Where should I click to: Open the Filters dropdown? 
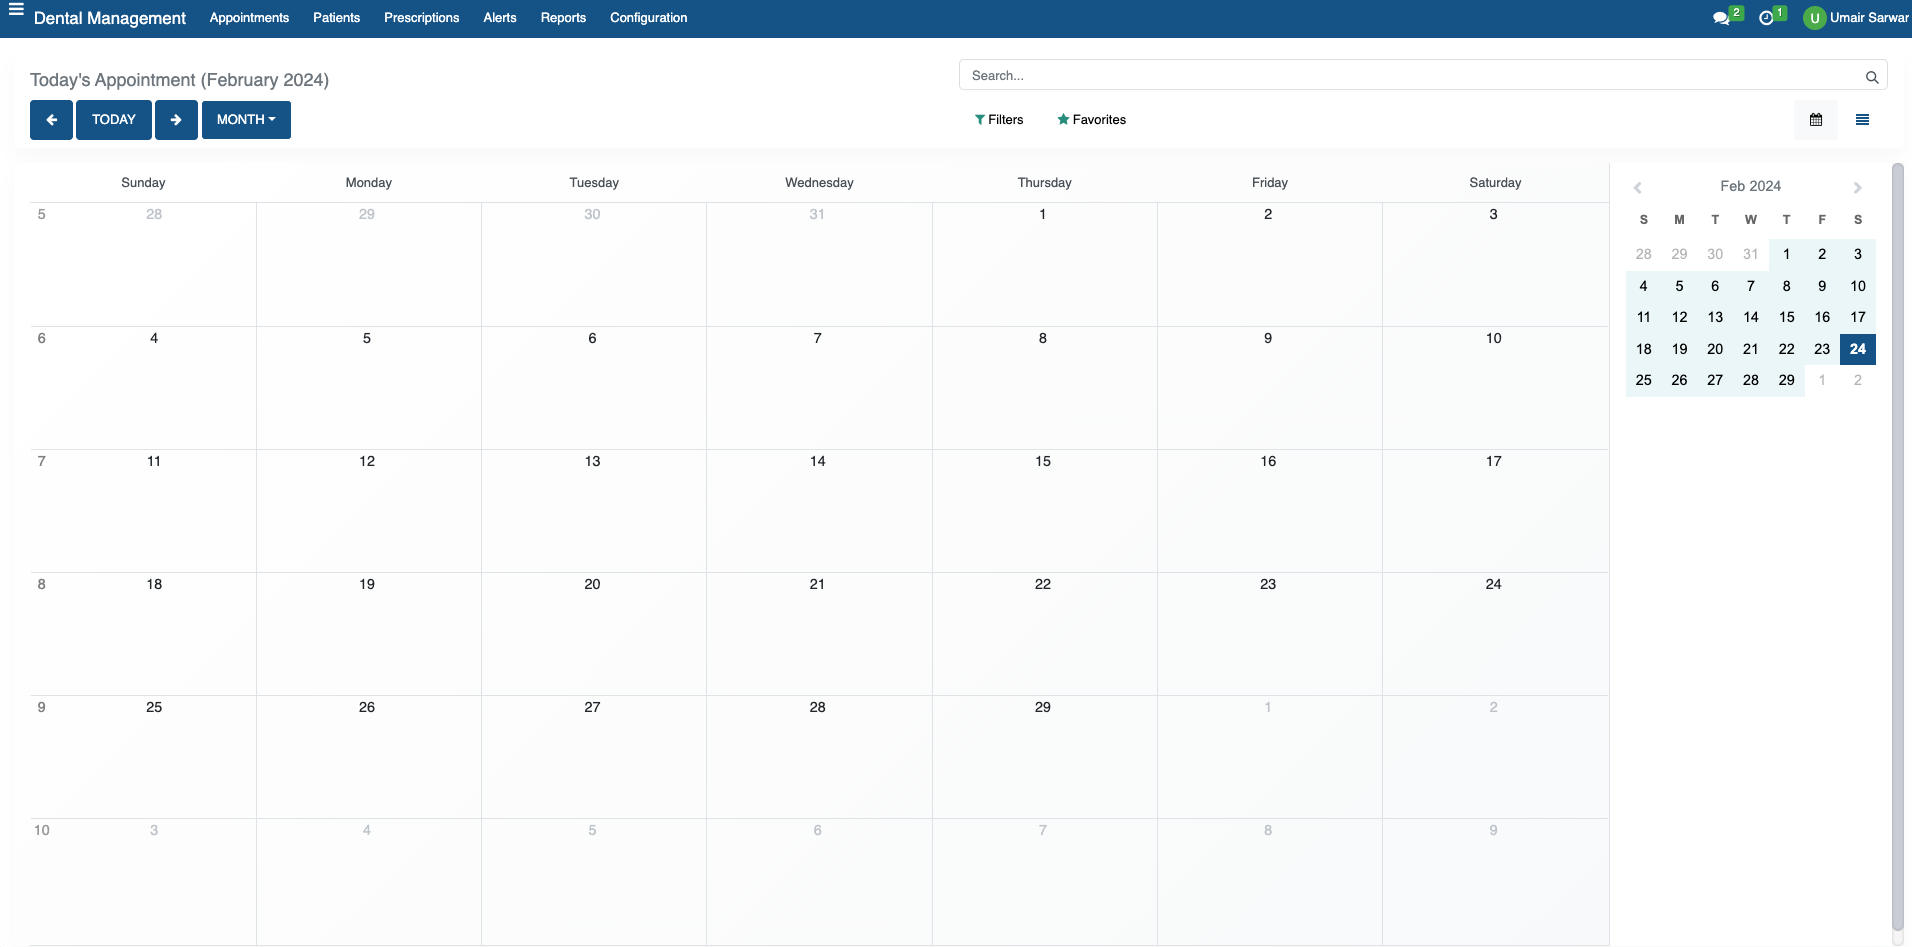(x=999, y=120)
